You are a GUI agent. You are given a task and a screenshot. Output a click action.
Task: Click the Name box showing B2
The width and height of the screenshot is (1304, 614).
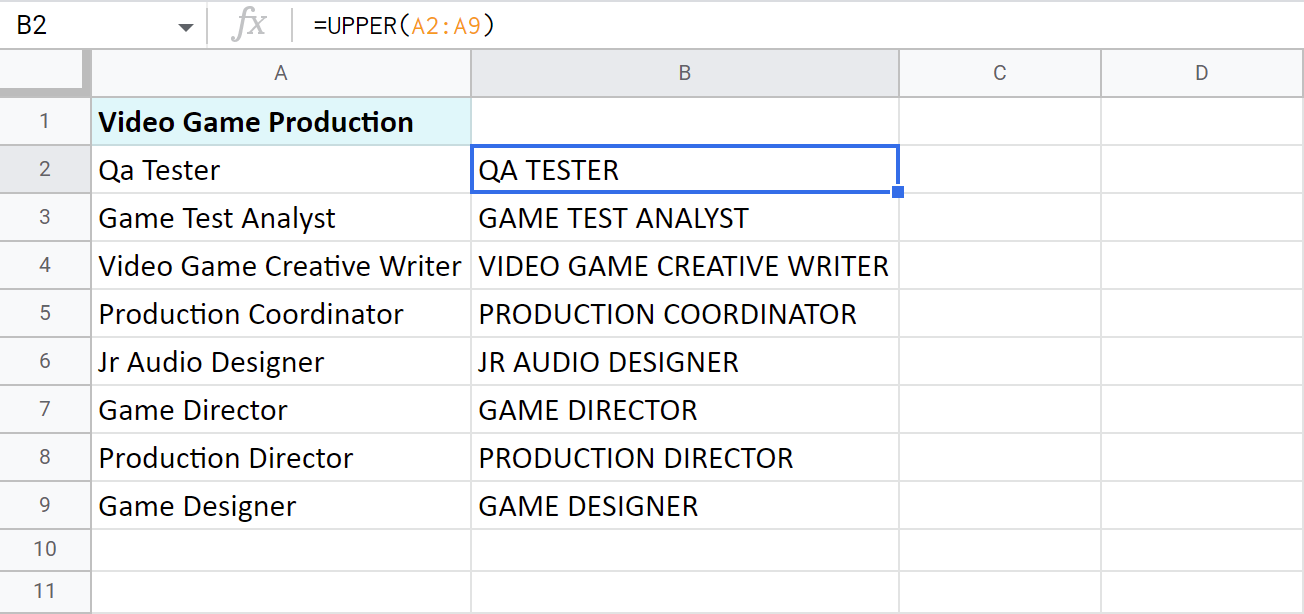[x=80, y=26]
